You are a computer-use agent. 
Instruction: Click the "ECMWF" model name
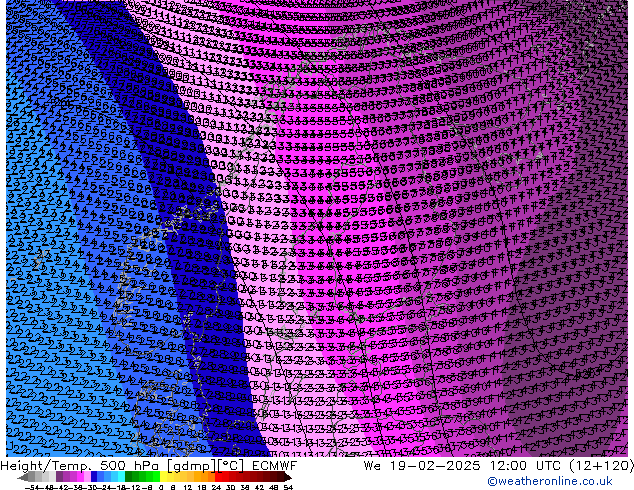(x=275, y=466)
